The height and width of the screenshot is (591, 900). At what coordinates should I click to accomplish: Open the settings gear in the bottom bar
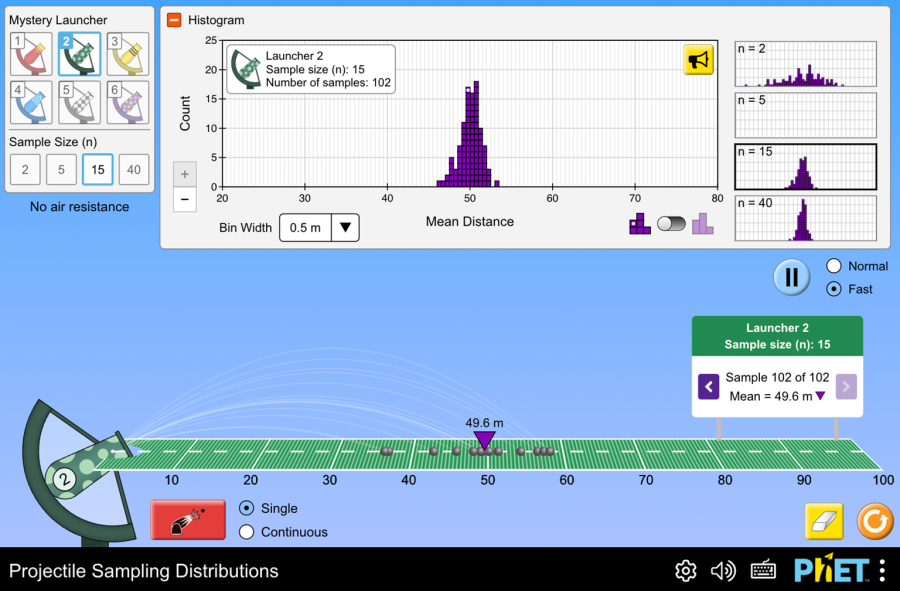click(685, 571)
